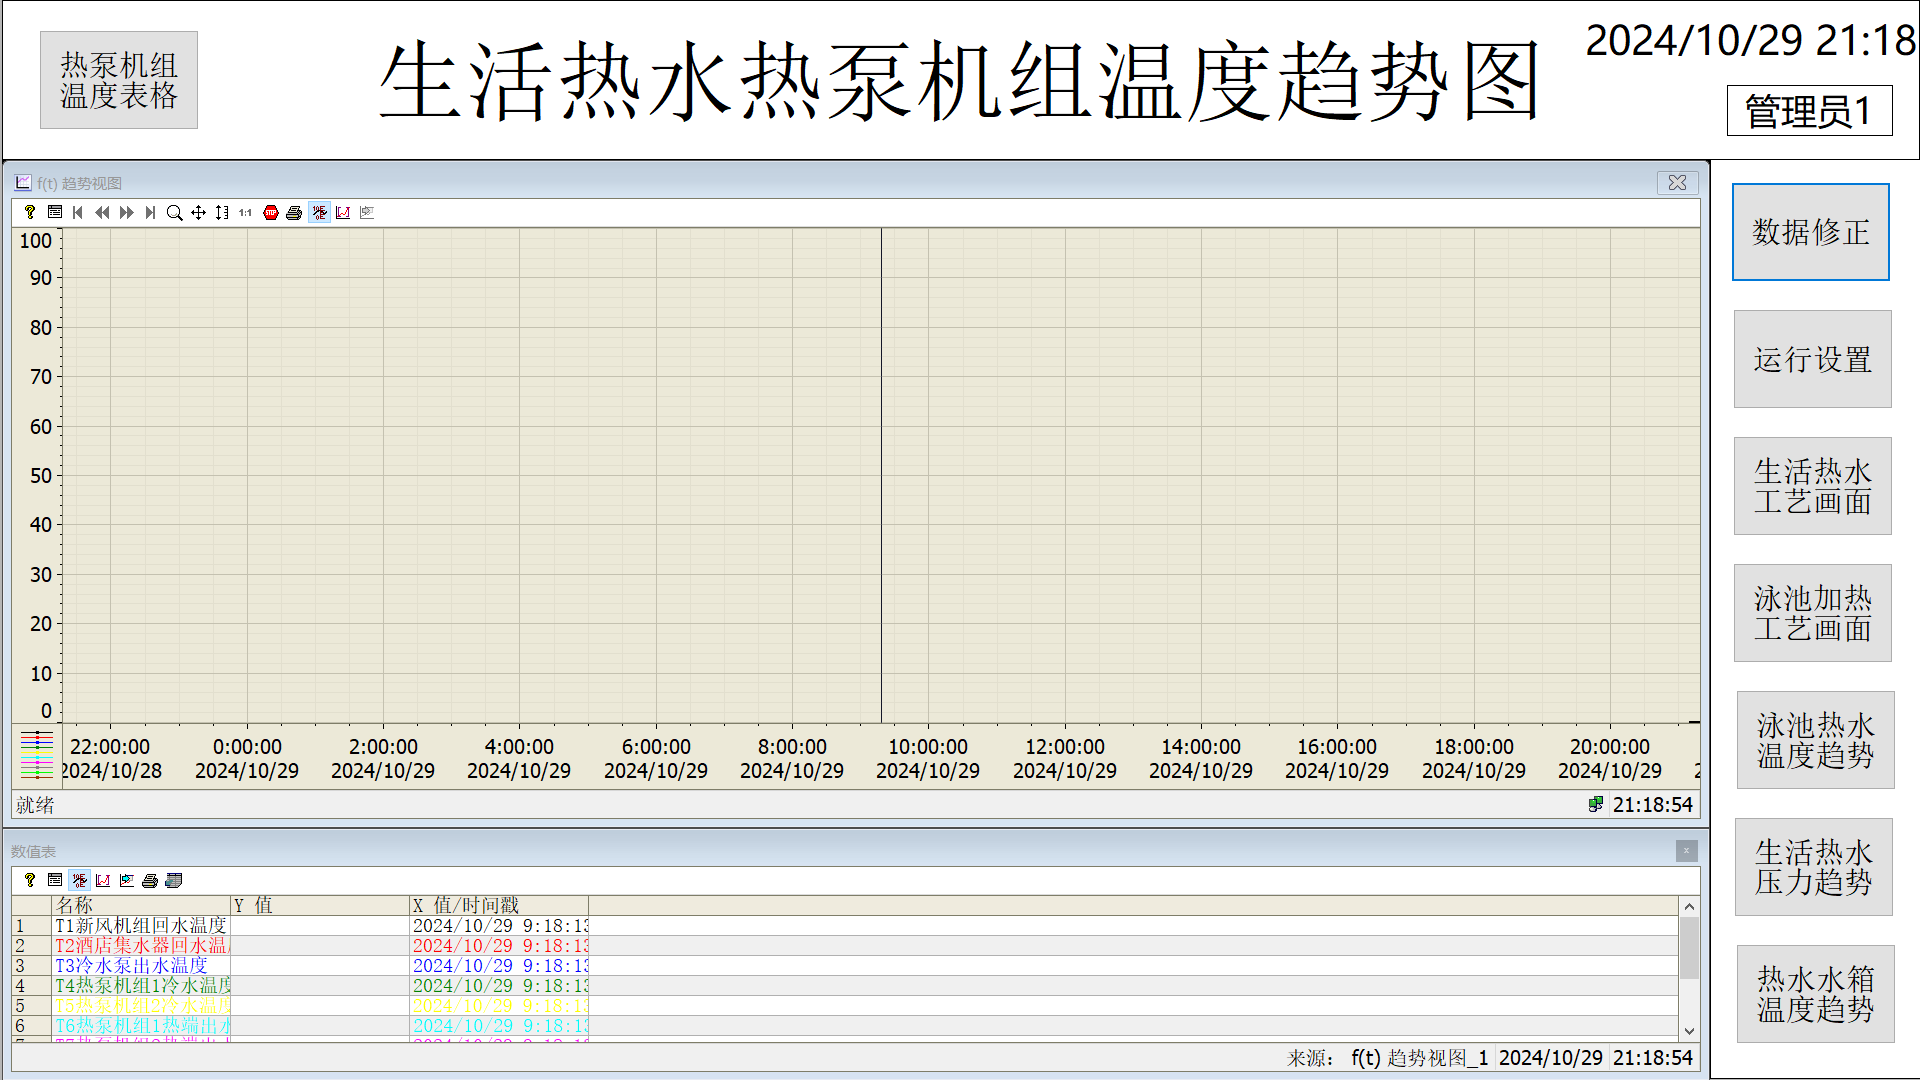Open trend configuration dialog icon

click(55, 213)
